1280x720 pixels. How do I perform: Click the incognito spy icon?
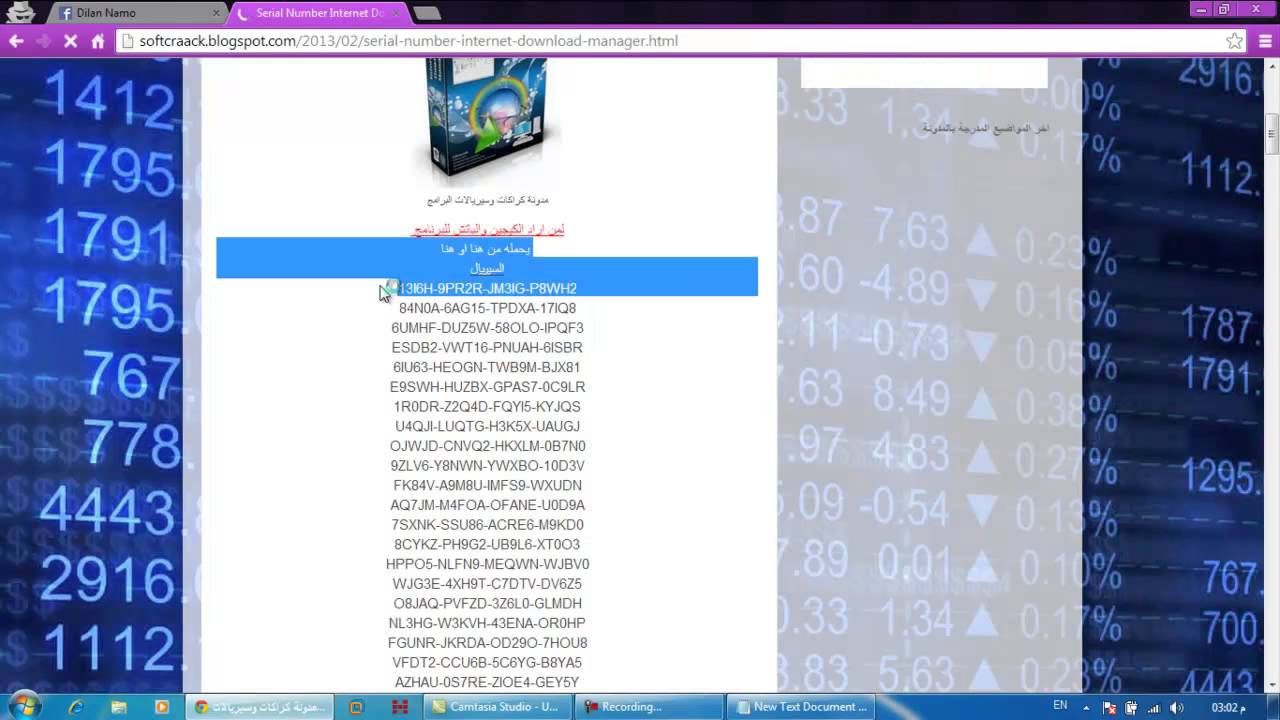(x=20, y=12)
